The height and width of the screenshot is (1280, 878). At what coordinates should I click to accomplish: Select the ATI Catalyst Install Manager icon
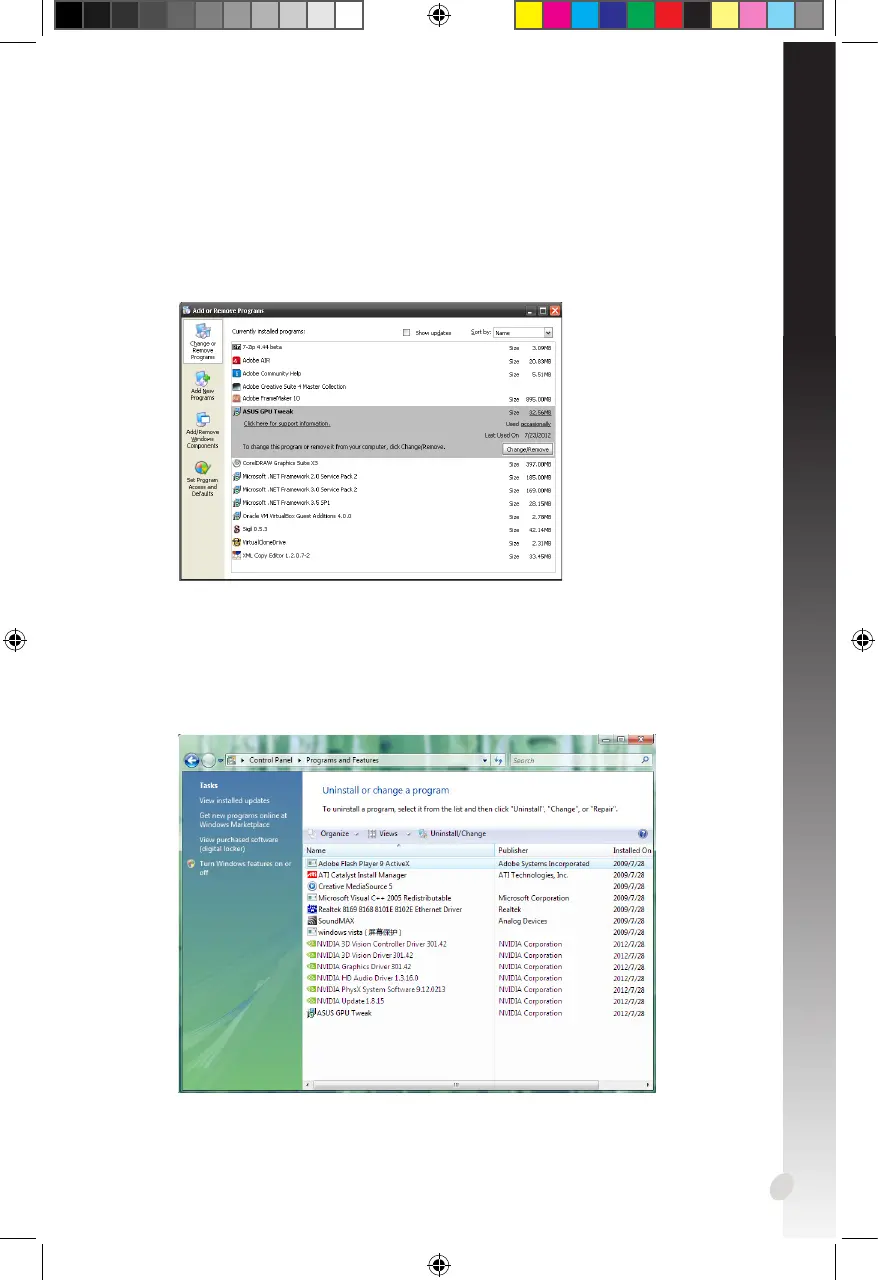pos(312,875)
